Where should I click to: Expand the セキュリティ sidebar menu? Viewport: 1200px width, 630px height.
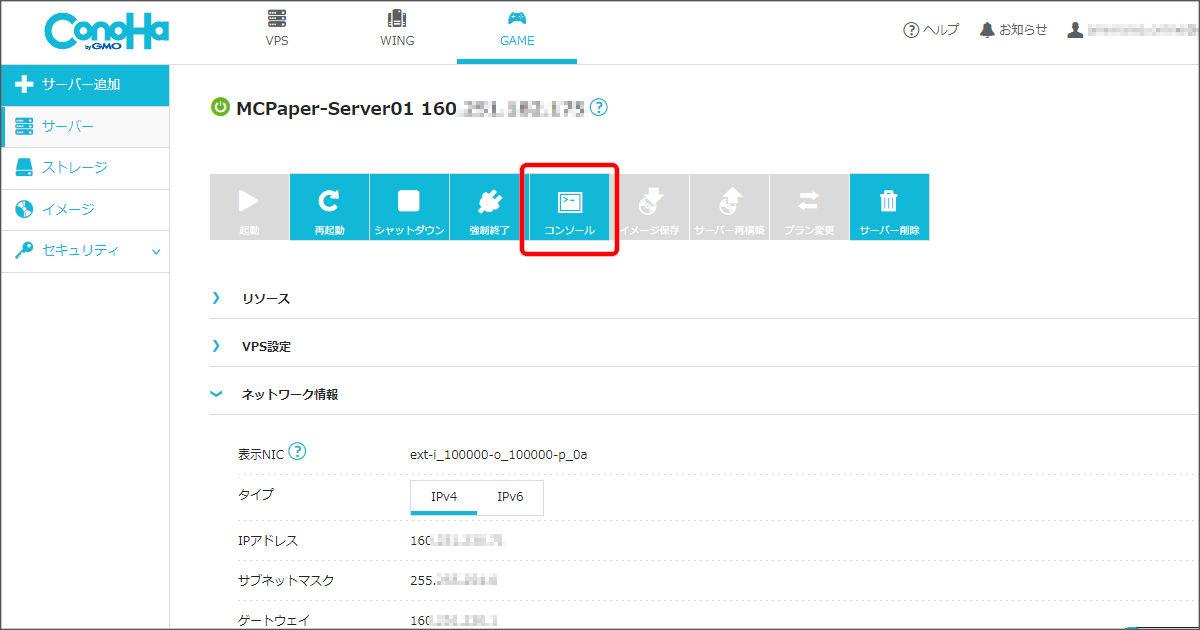85,251
